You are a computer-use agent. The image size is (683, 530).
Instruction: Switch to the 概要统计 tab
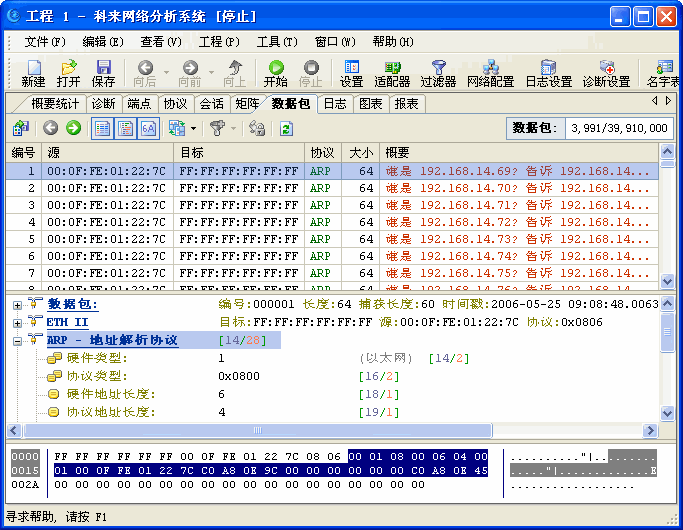pos(55,104)
